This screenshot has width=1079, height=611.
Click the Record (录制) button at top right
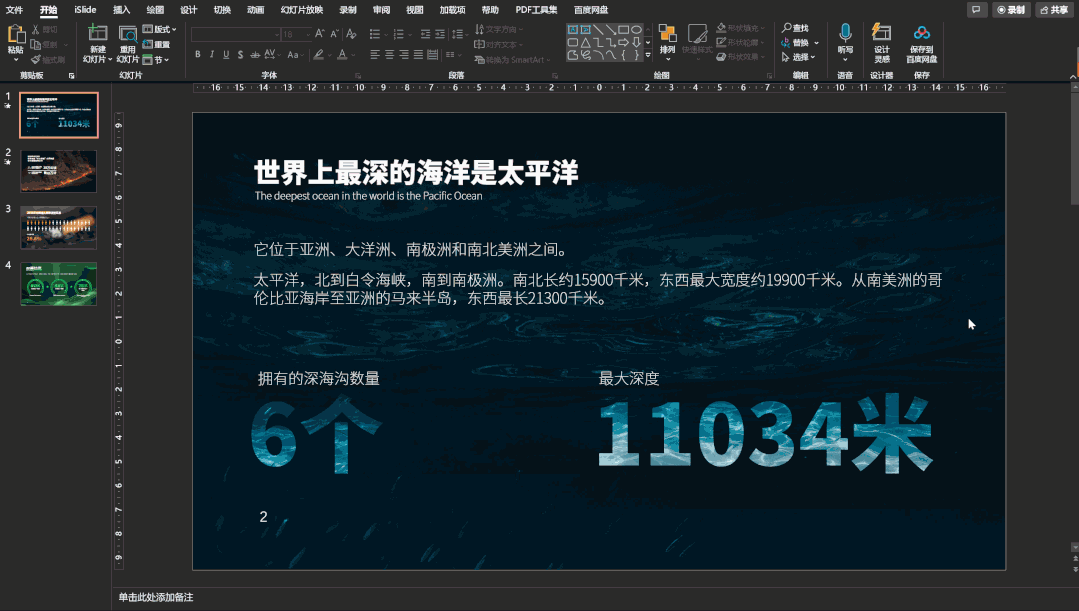pyautogui.click(x=1011, y=10)
